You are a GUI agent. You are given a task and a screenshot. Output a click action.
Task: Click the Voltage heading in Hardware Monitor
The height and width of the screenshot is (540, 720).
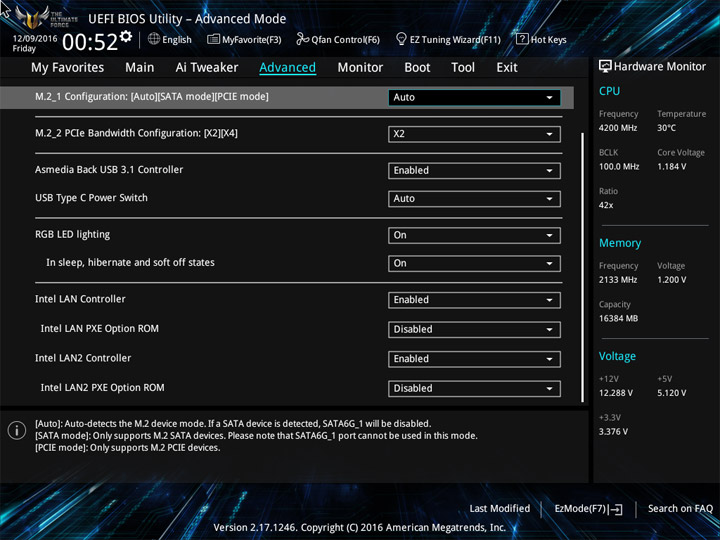618,356
